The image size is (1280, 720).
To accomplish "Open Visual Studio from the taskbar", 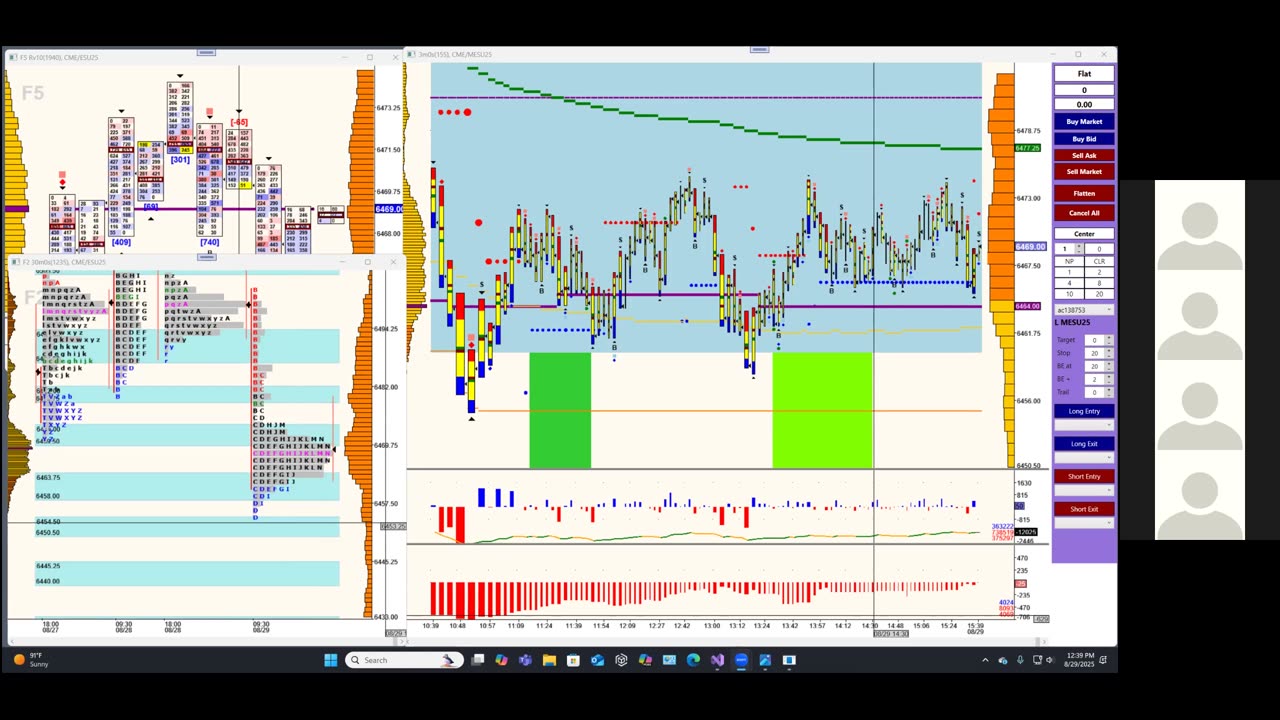I will 717,660.
